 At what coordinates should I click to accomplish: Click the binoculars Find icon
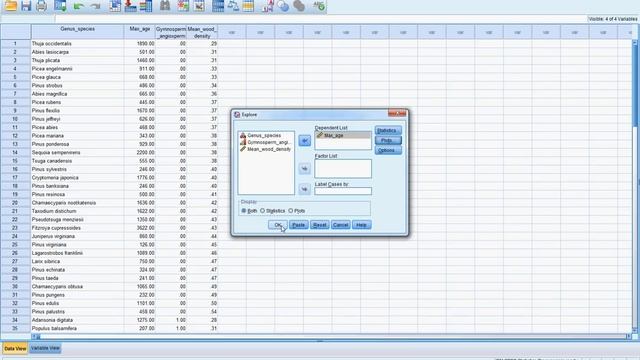click(165, 6)
